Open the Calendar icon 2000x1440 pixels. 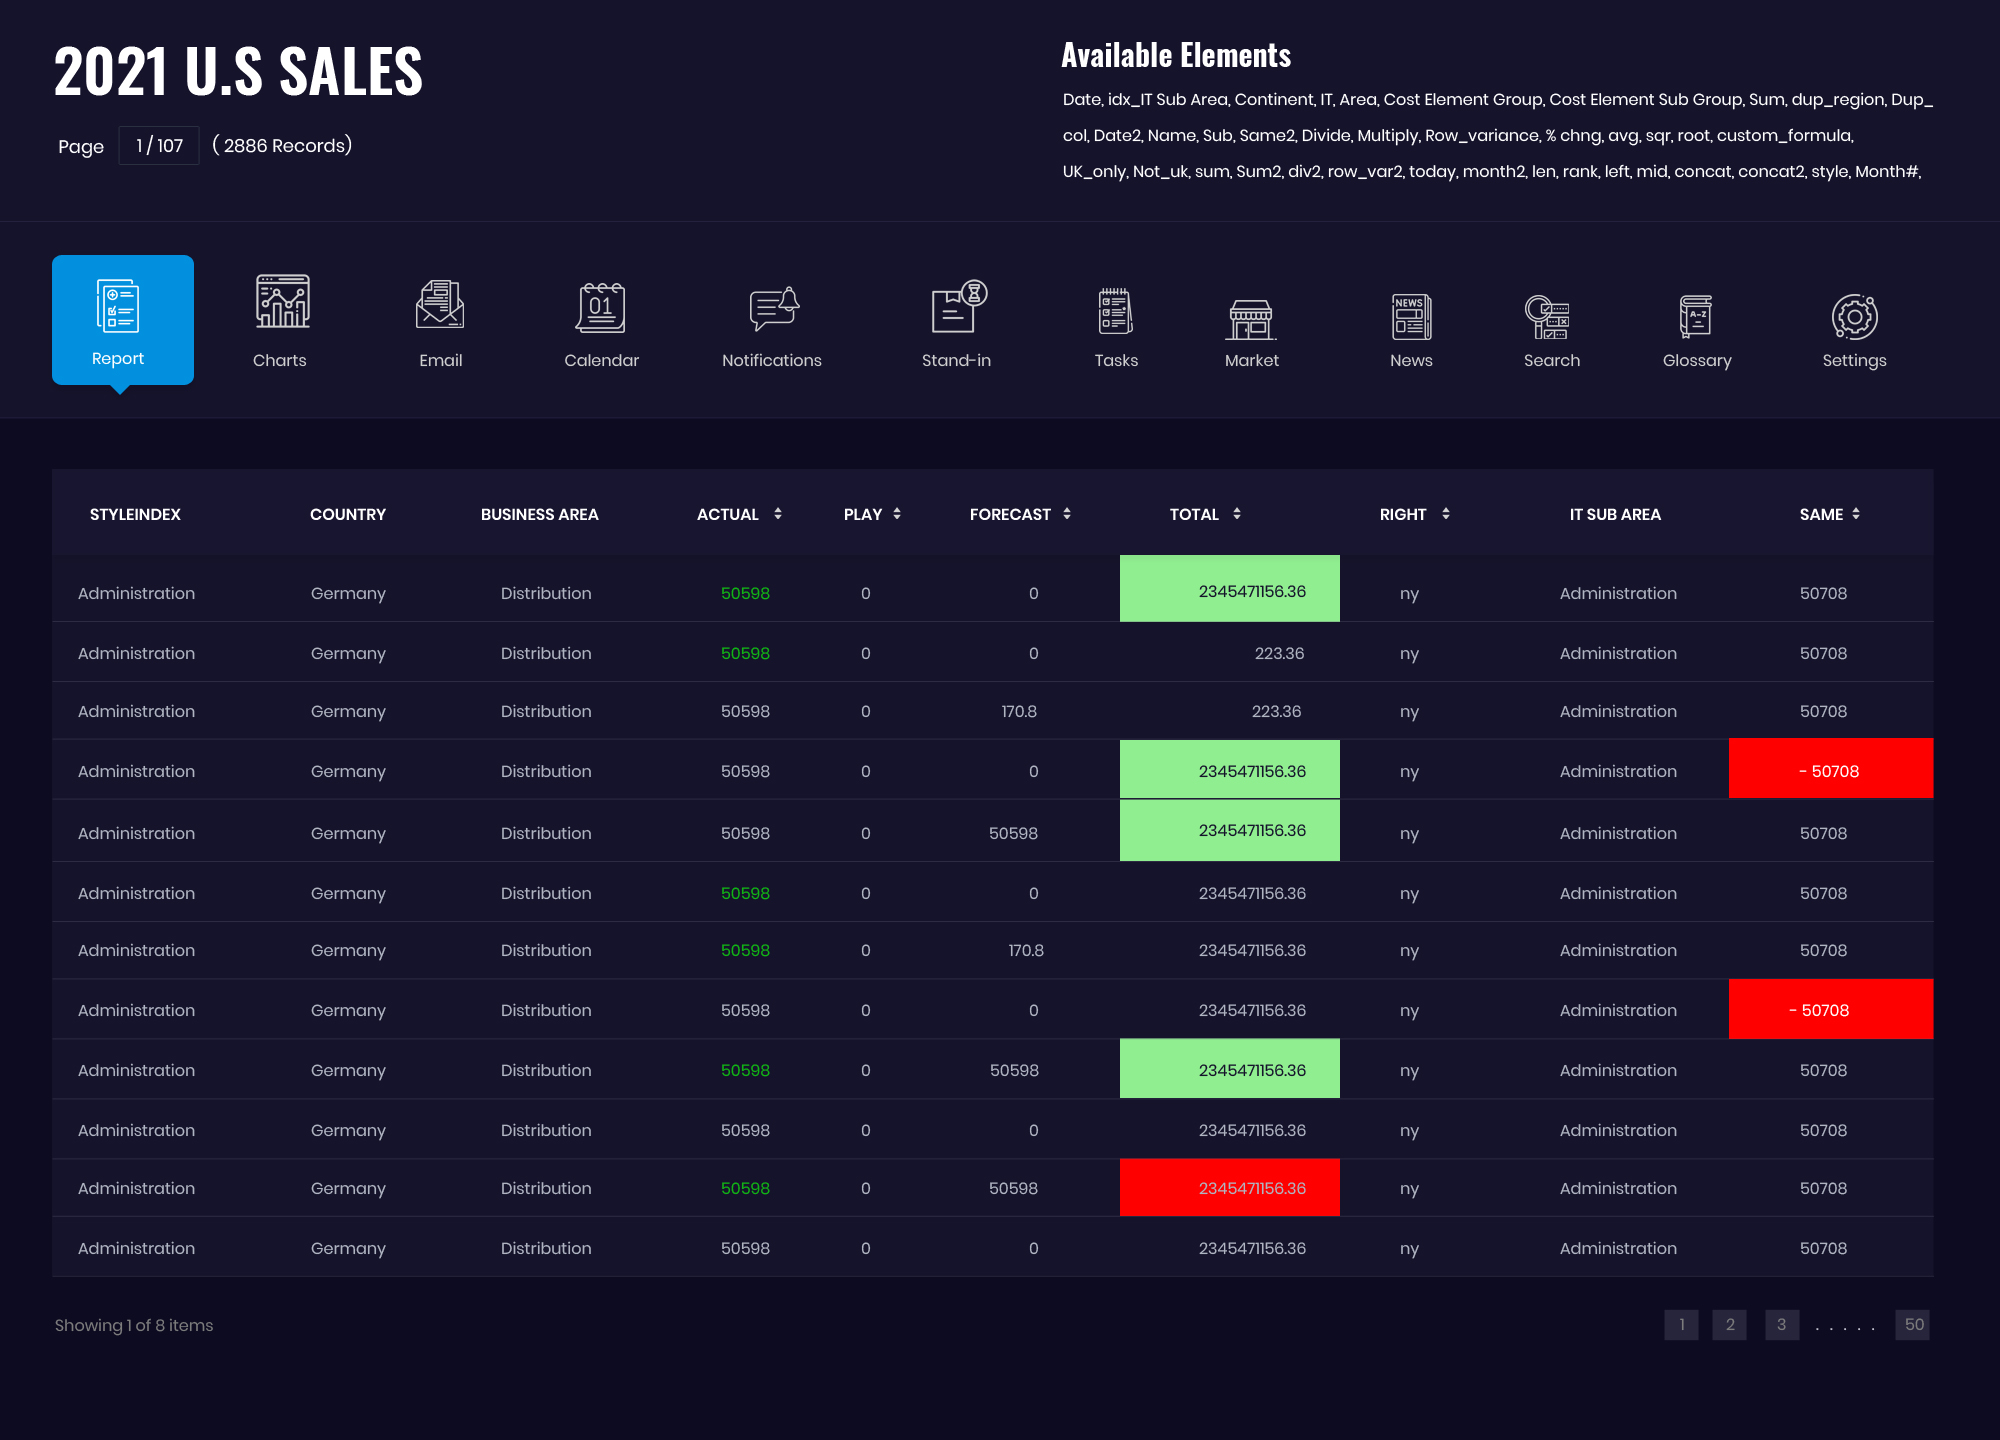(x=601, y=308)
